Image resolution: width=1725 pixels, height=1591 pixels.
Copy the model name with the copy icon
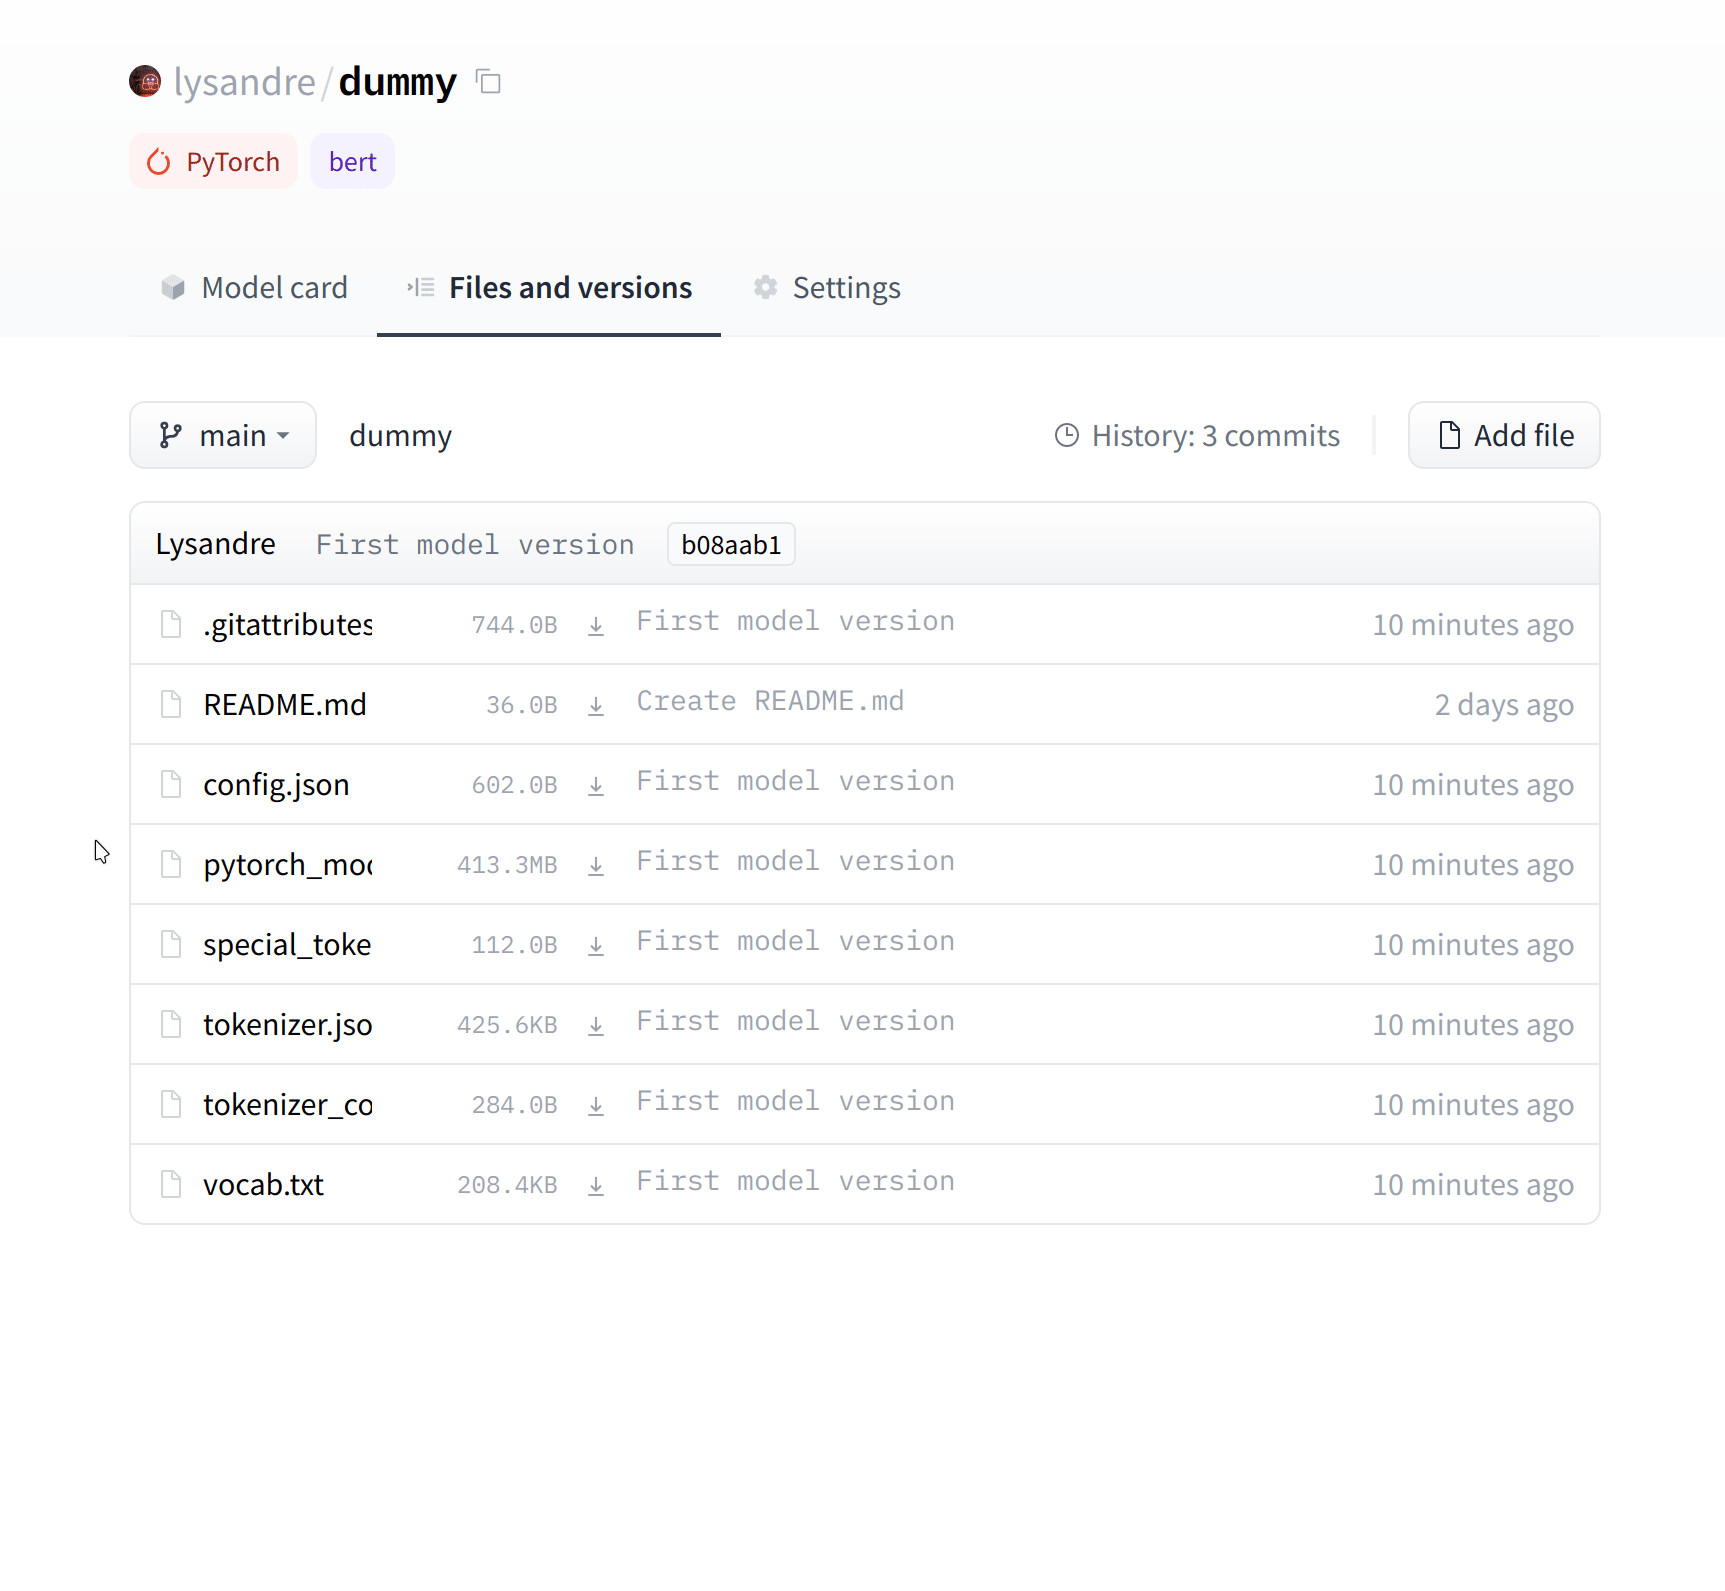pyautogui.click(x=488, y=82)
